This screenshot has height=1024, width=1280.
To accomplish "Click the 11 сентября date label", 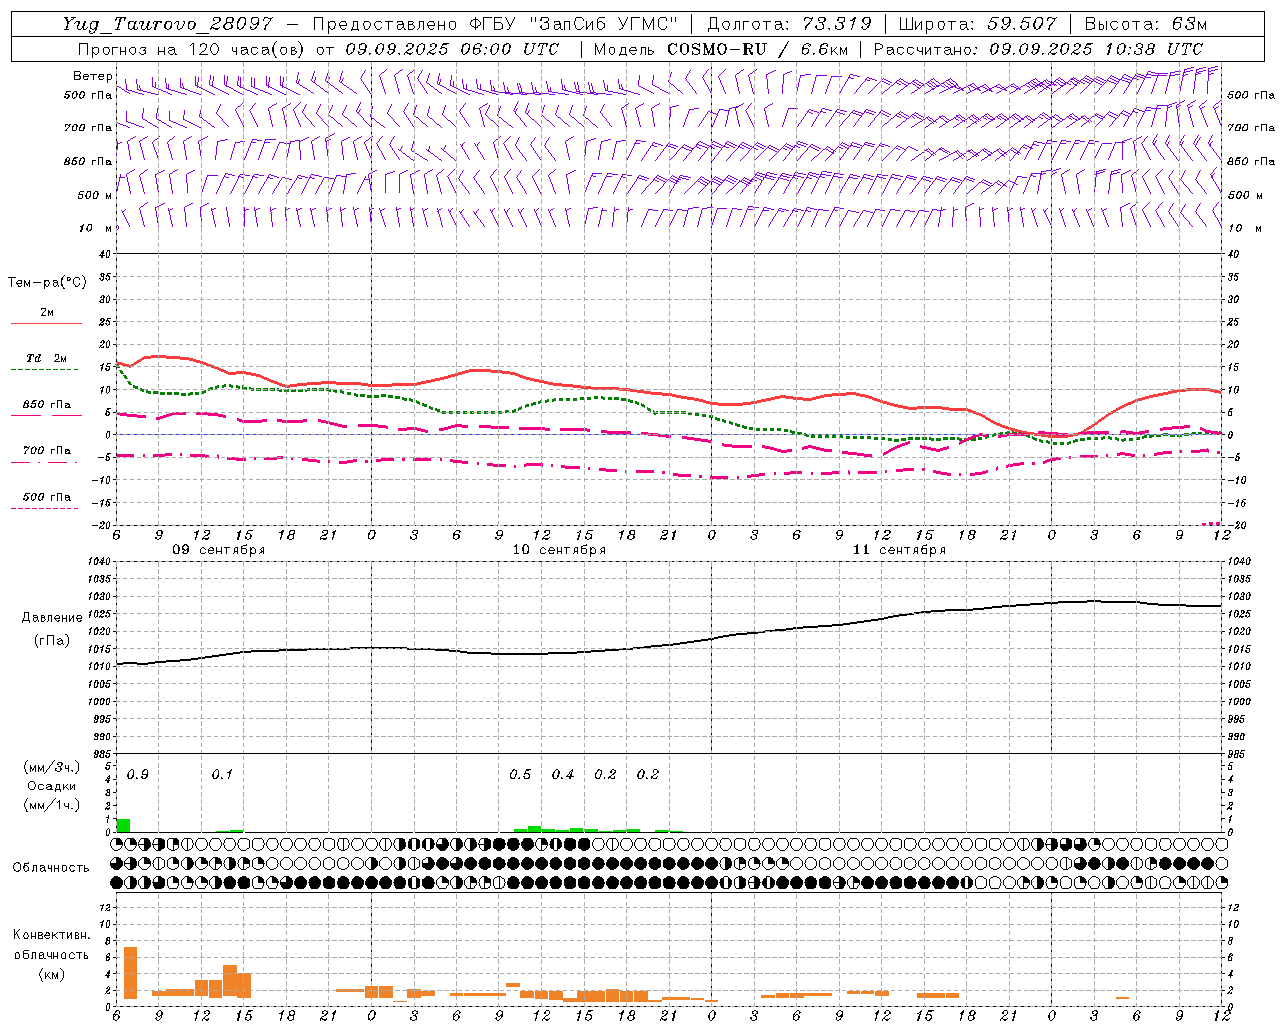I will [899, 549].
